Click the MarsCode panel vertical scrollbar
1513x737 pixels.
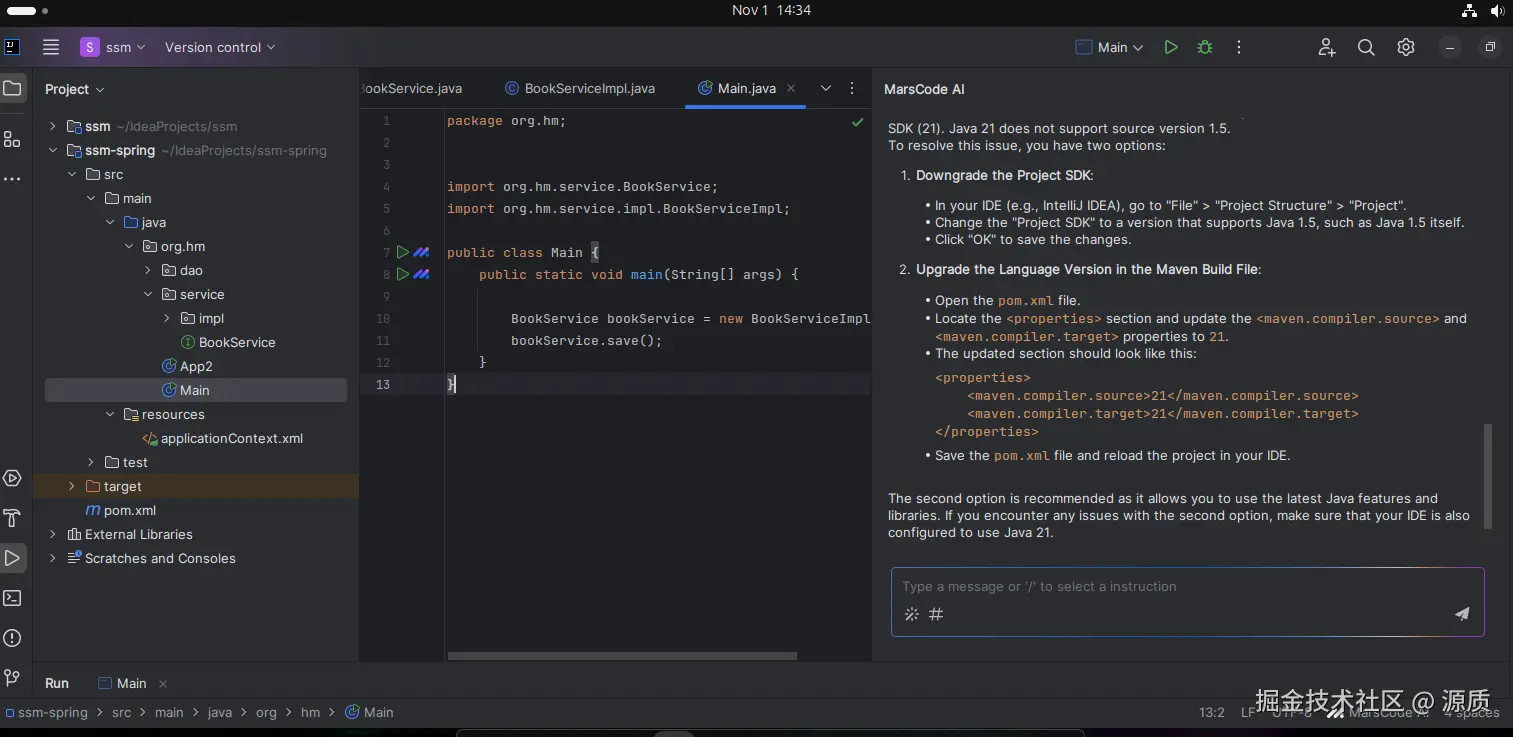(x=1488, y=475)
